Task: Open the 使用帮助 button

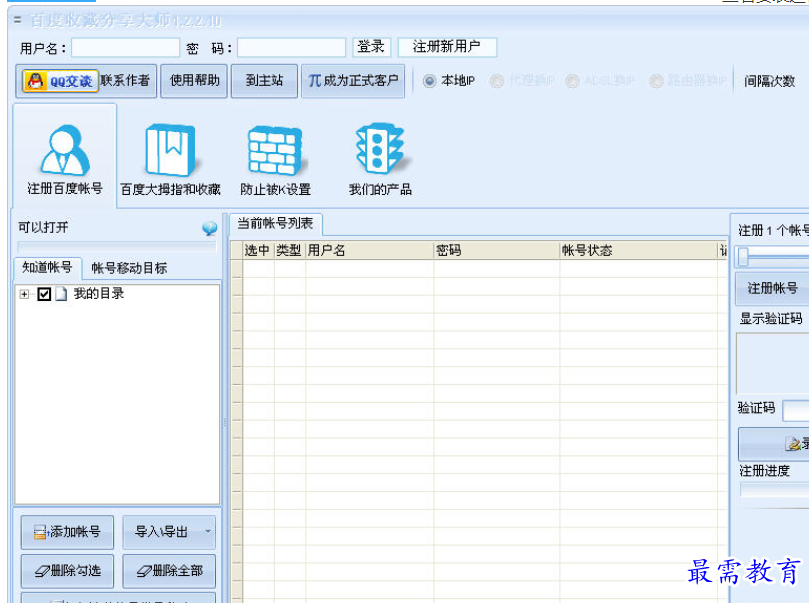Action: [194, 80]
